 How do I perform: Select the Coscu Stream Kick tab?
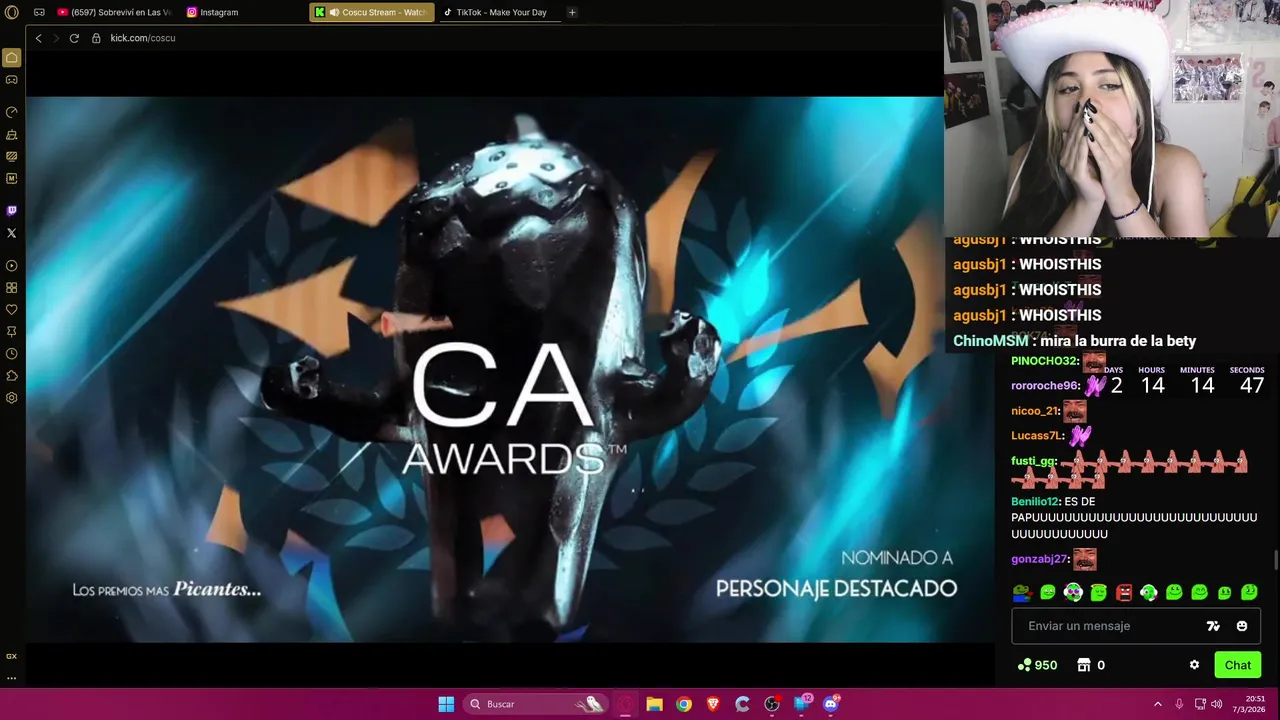point(372,12)
